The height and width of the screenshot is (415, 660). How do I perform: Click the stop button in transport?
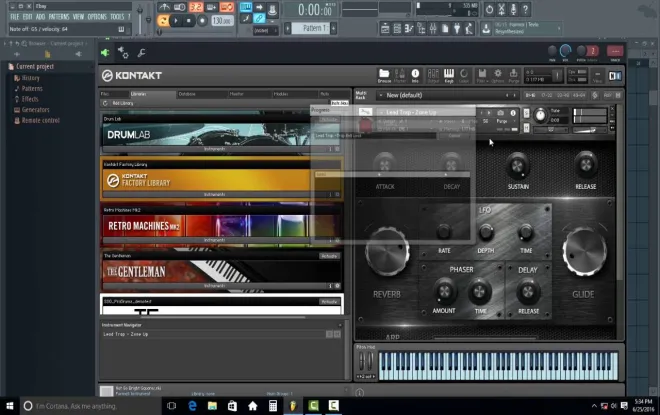[189, 21]
